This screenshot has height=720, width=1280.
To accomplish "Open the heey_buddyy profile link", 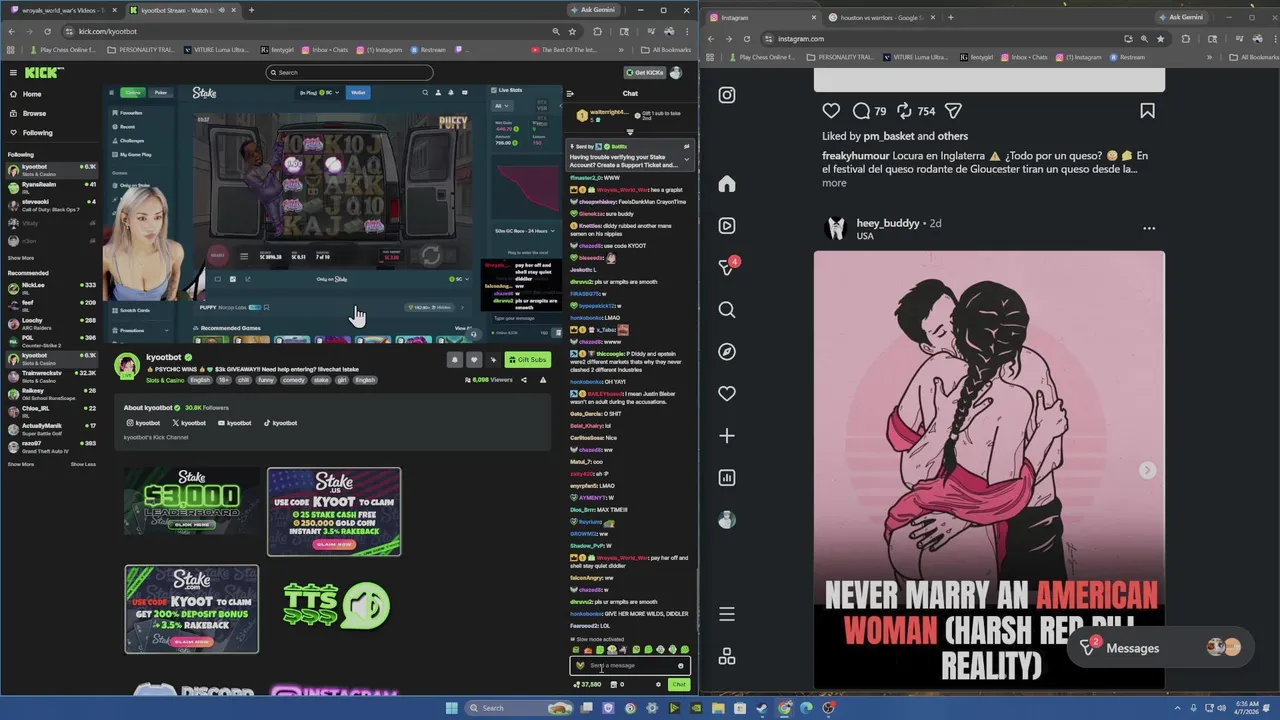I will tap(887, 223).
